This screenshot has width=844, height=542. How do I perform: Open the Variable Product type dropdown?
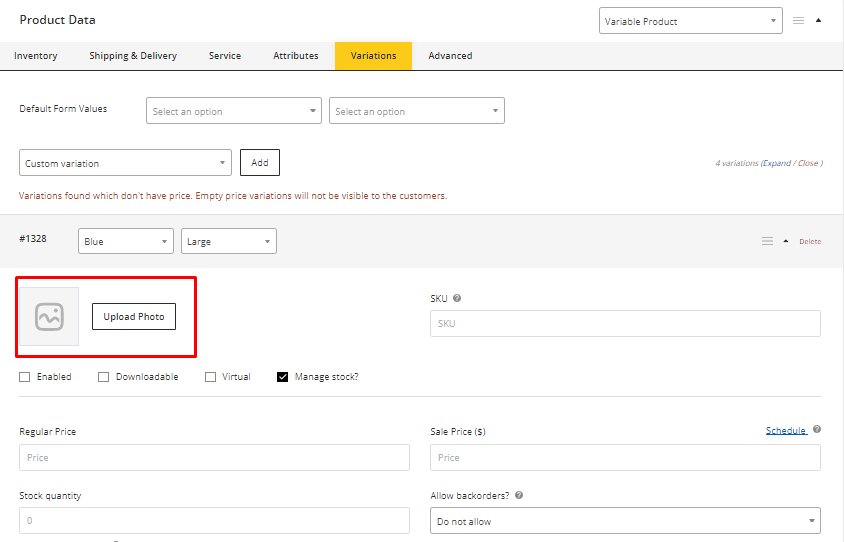tap(690, 21)
